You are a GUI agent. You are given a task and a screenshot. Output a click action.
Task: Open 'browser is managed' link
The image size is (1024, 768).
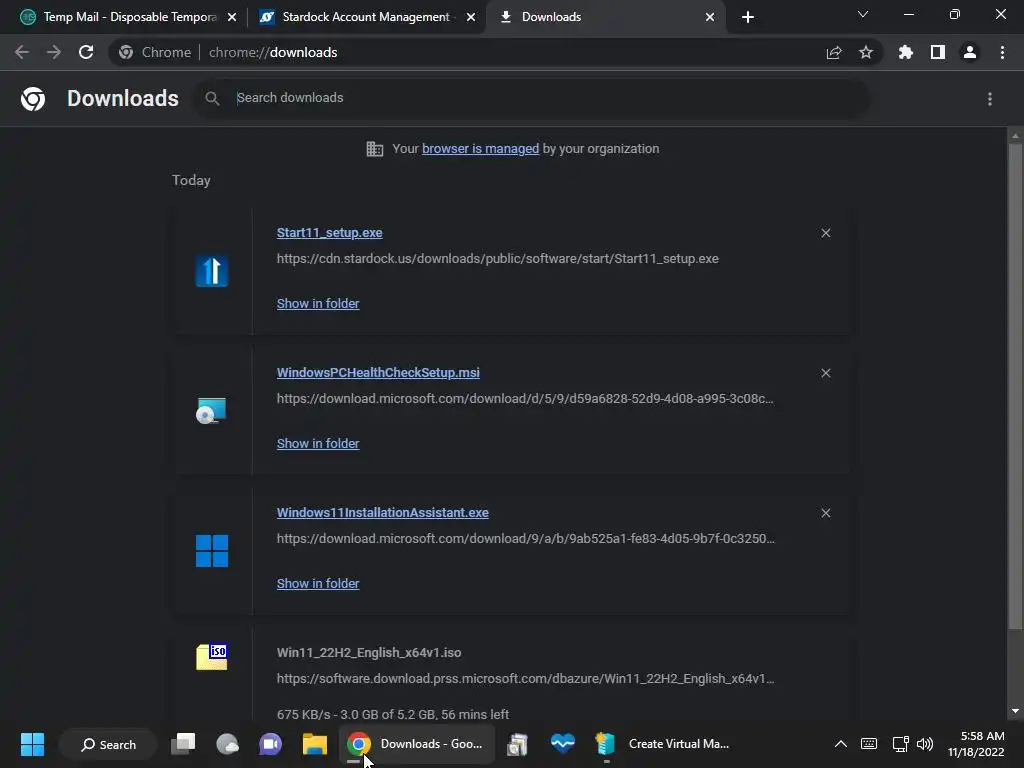pyautogui.click(x=481, y=149)
